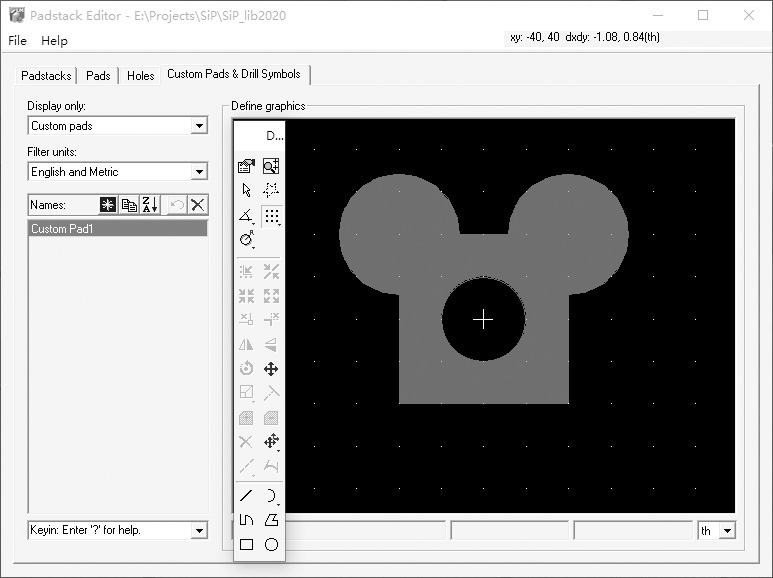The image size is (773, 578).
Task: Delete entry with the X icon
Action: click(x=198, y=204)
